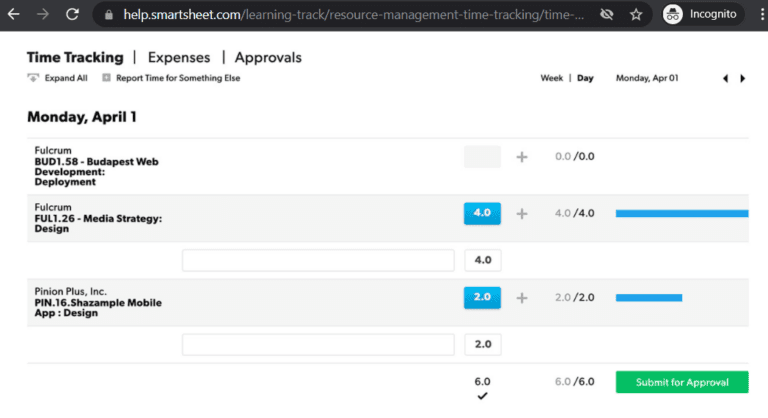Click the Expand All icon
Viewport: 768px width, 418px height.
pos(33,78)
